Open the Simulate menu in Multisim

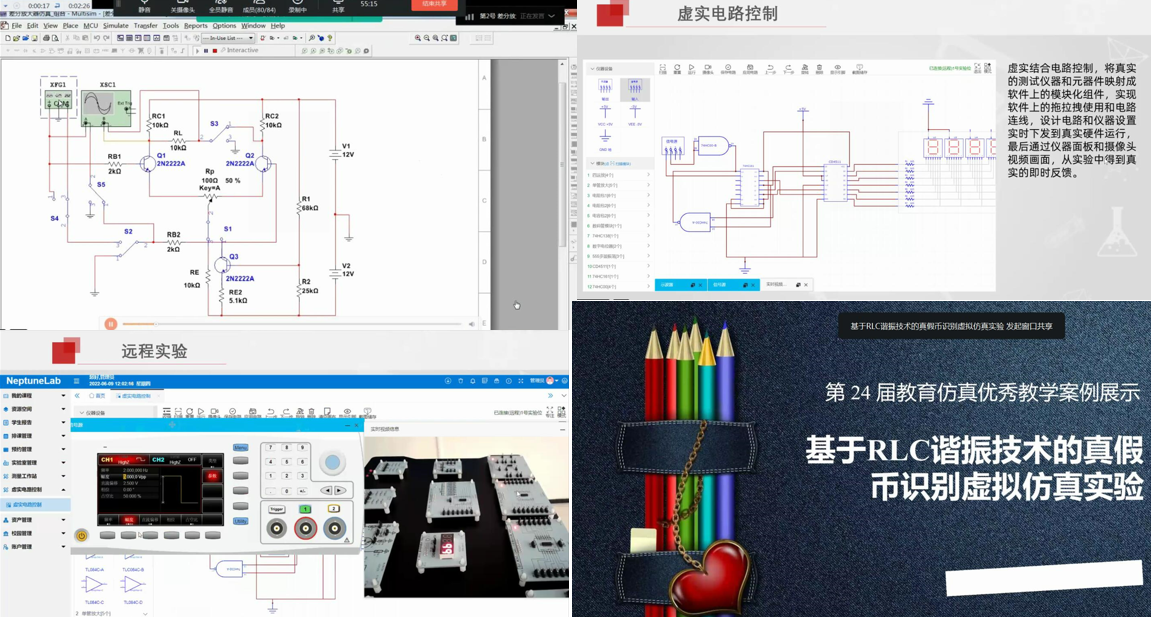point(115,25)
